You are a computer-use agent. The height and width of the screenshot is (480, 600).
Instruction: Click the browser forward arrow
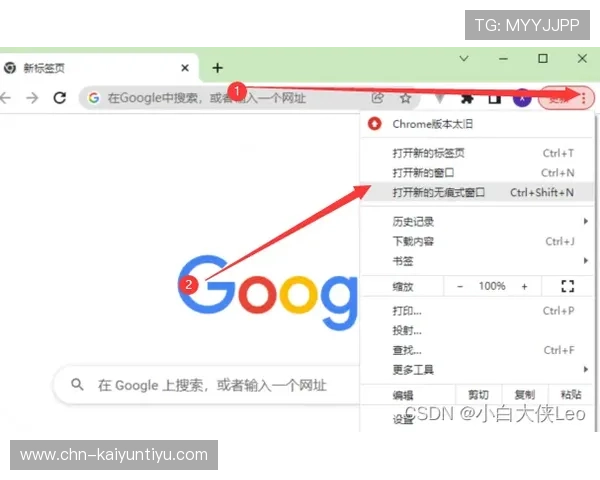32,98
